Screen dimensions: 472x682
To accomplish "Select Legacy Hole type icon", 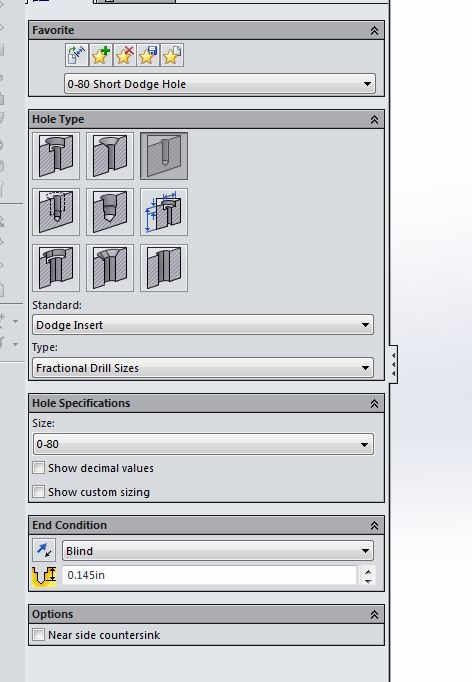I will point(164,212).
